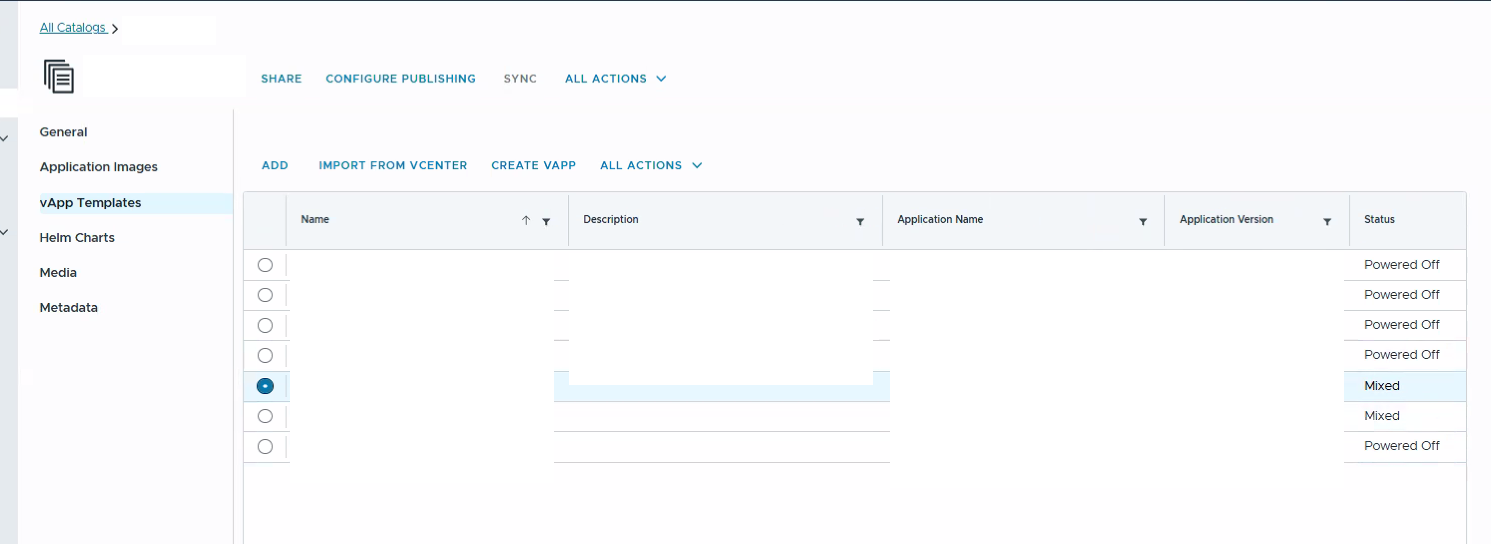Image resolution: width=1491 pixels, height=544 pixels.
Task: Click the Name column sort arrow
Action: point(526,221)
